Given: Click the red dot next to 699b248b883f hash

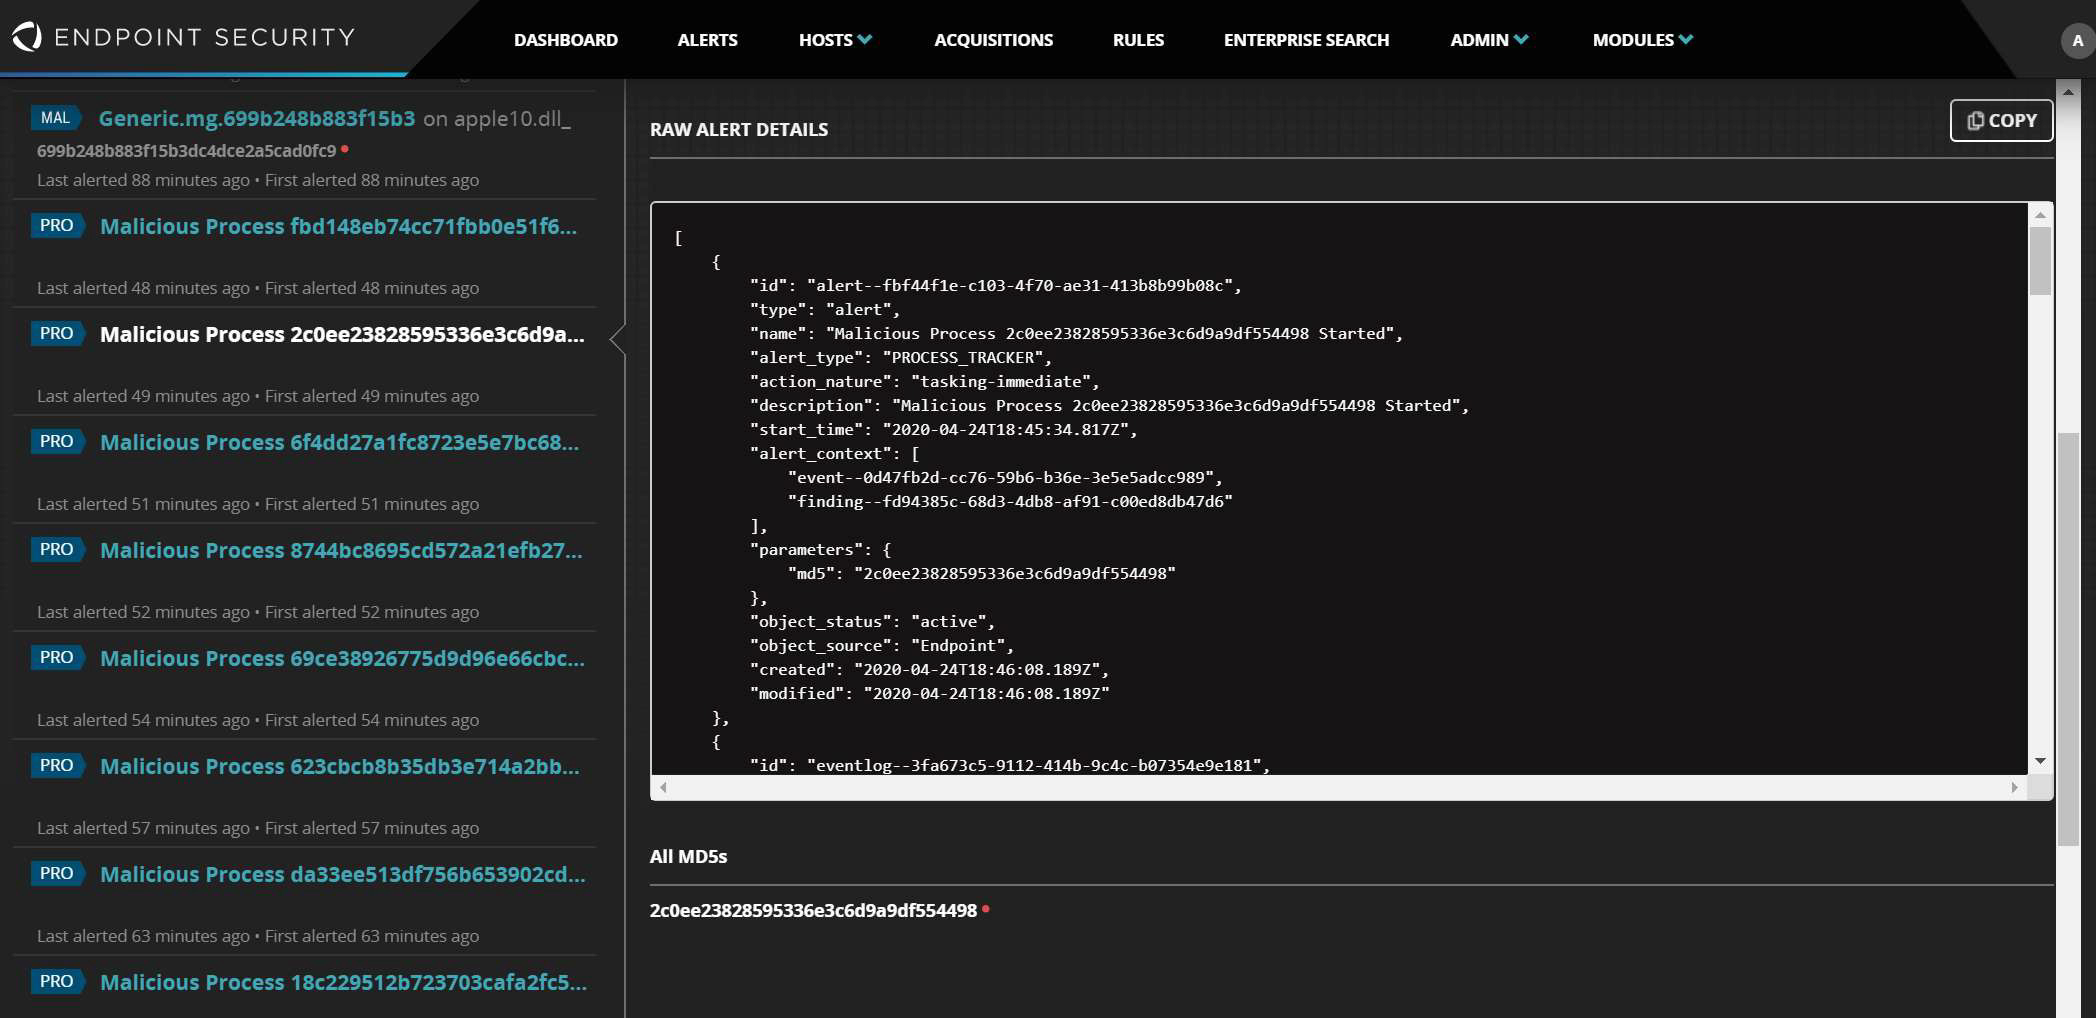Looking at the screenshot, I should (345, 149).
